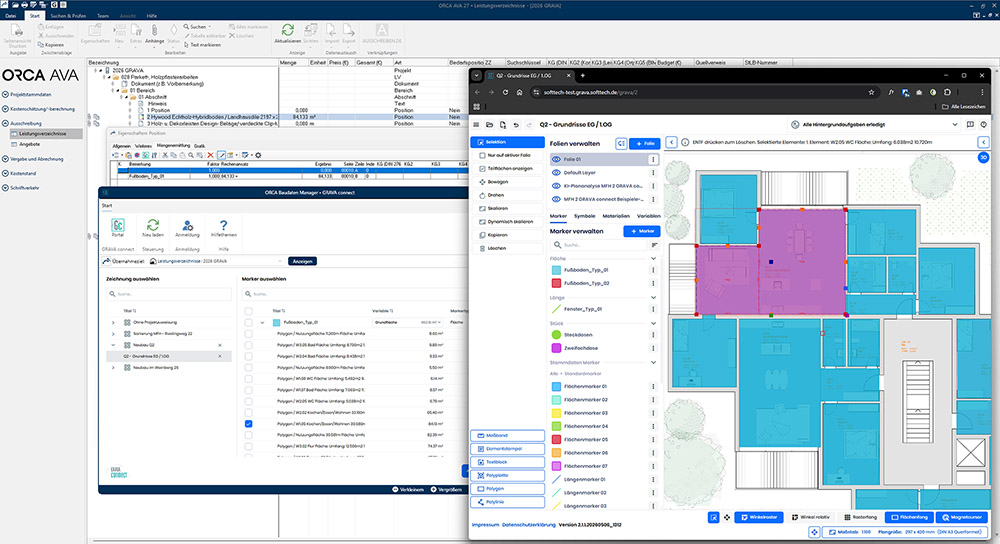Activate the Textblock tool

click(508, 462)
